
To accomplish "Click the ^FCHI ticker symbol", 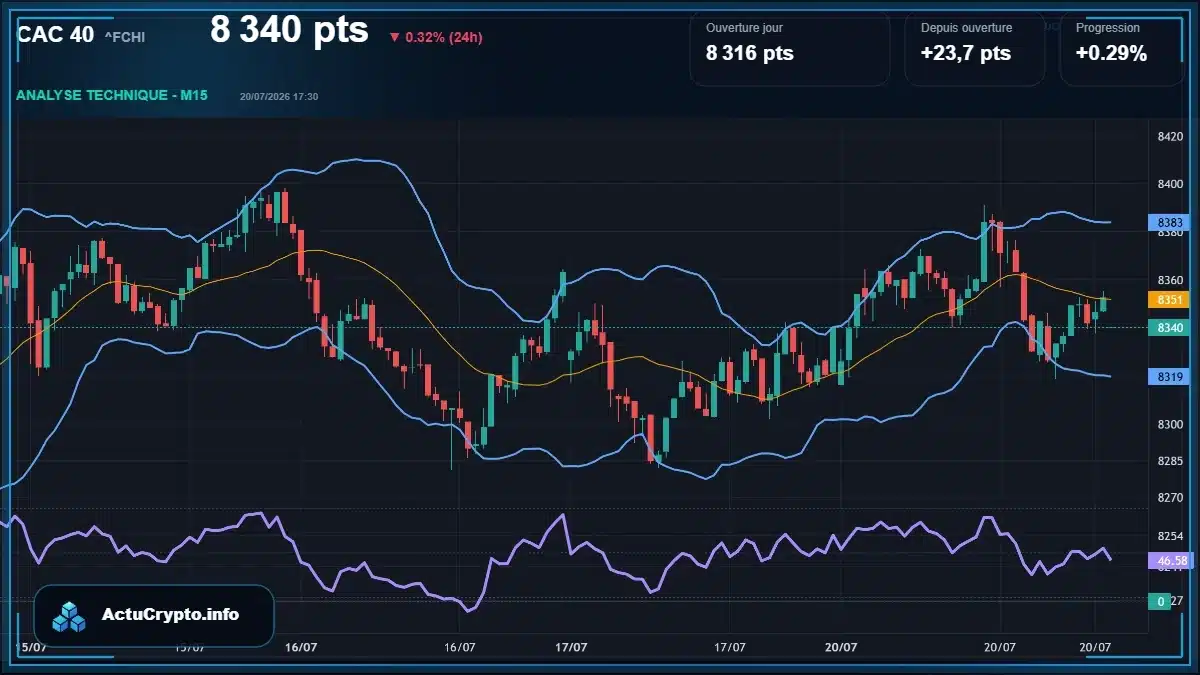I will [124, 37].
